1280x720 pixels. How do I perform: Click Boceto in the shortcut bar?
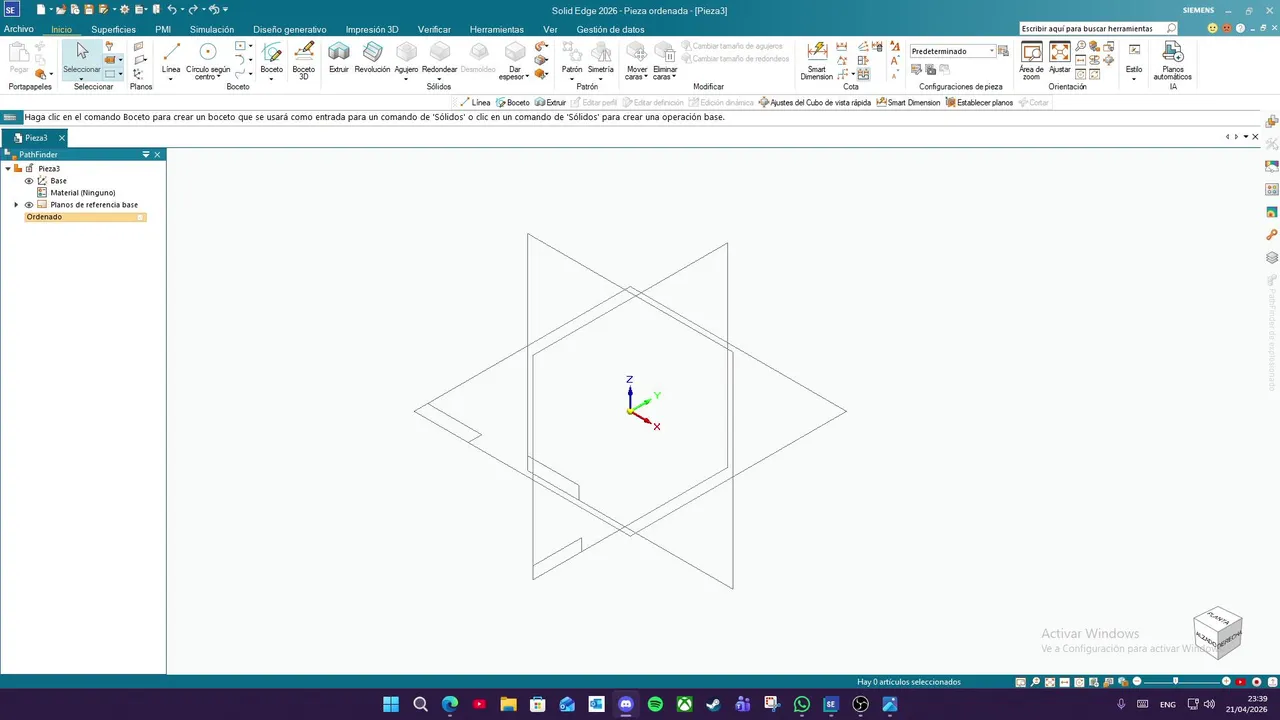tap(513, 103)
